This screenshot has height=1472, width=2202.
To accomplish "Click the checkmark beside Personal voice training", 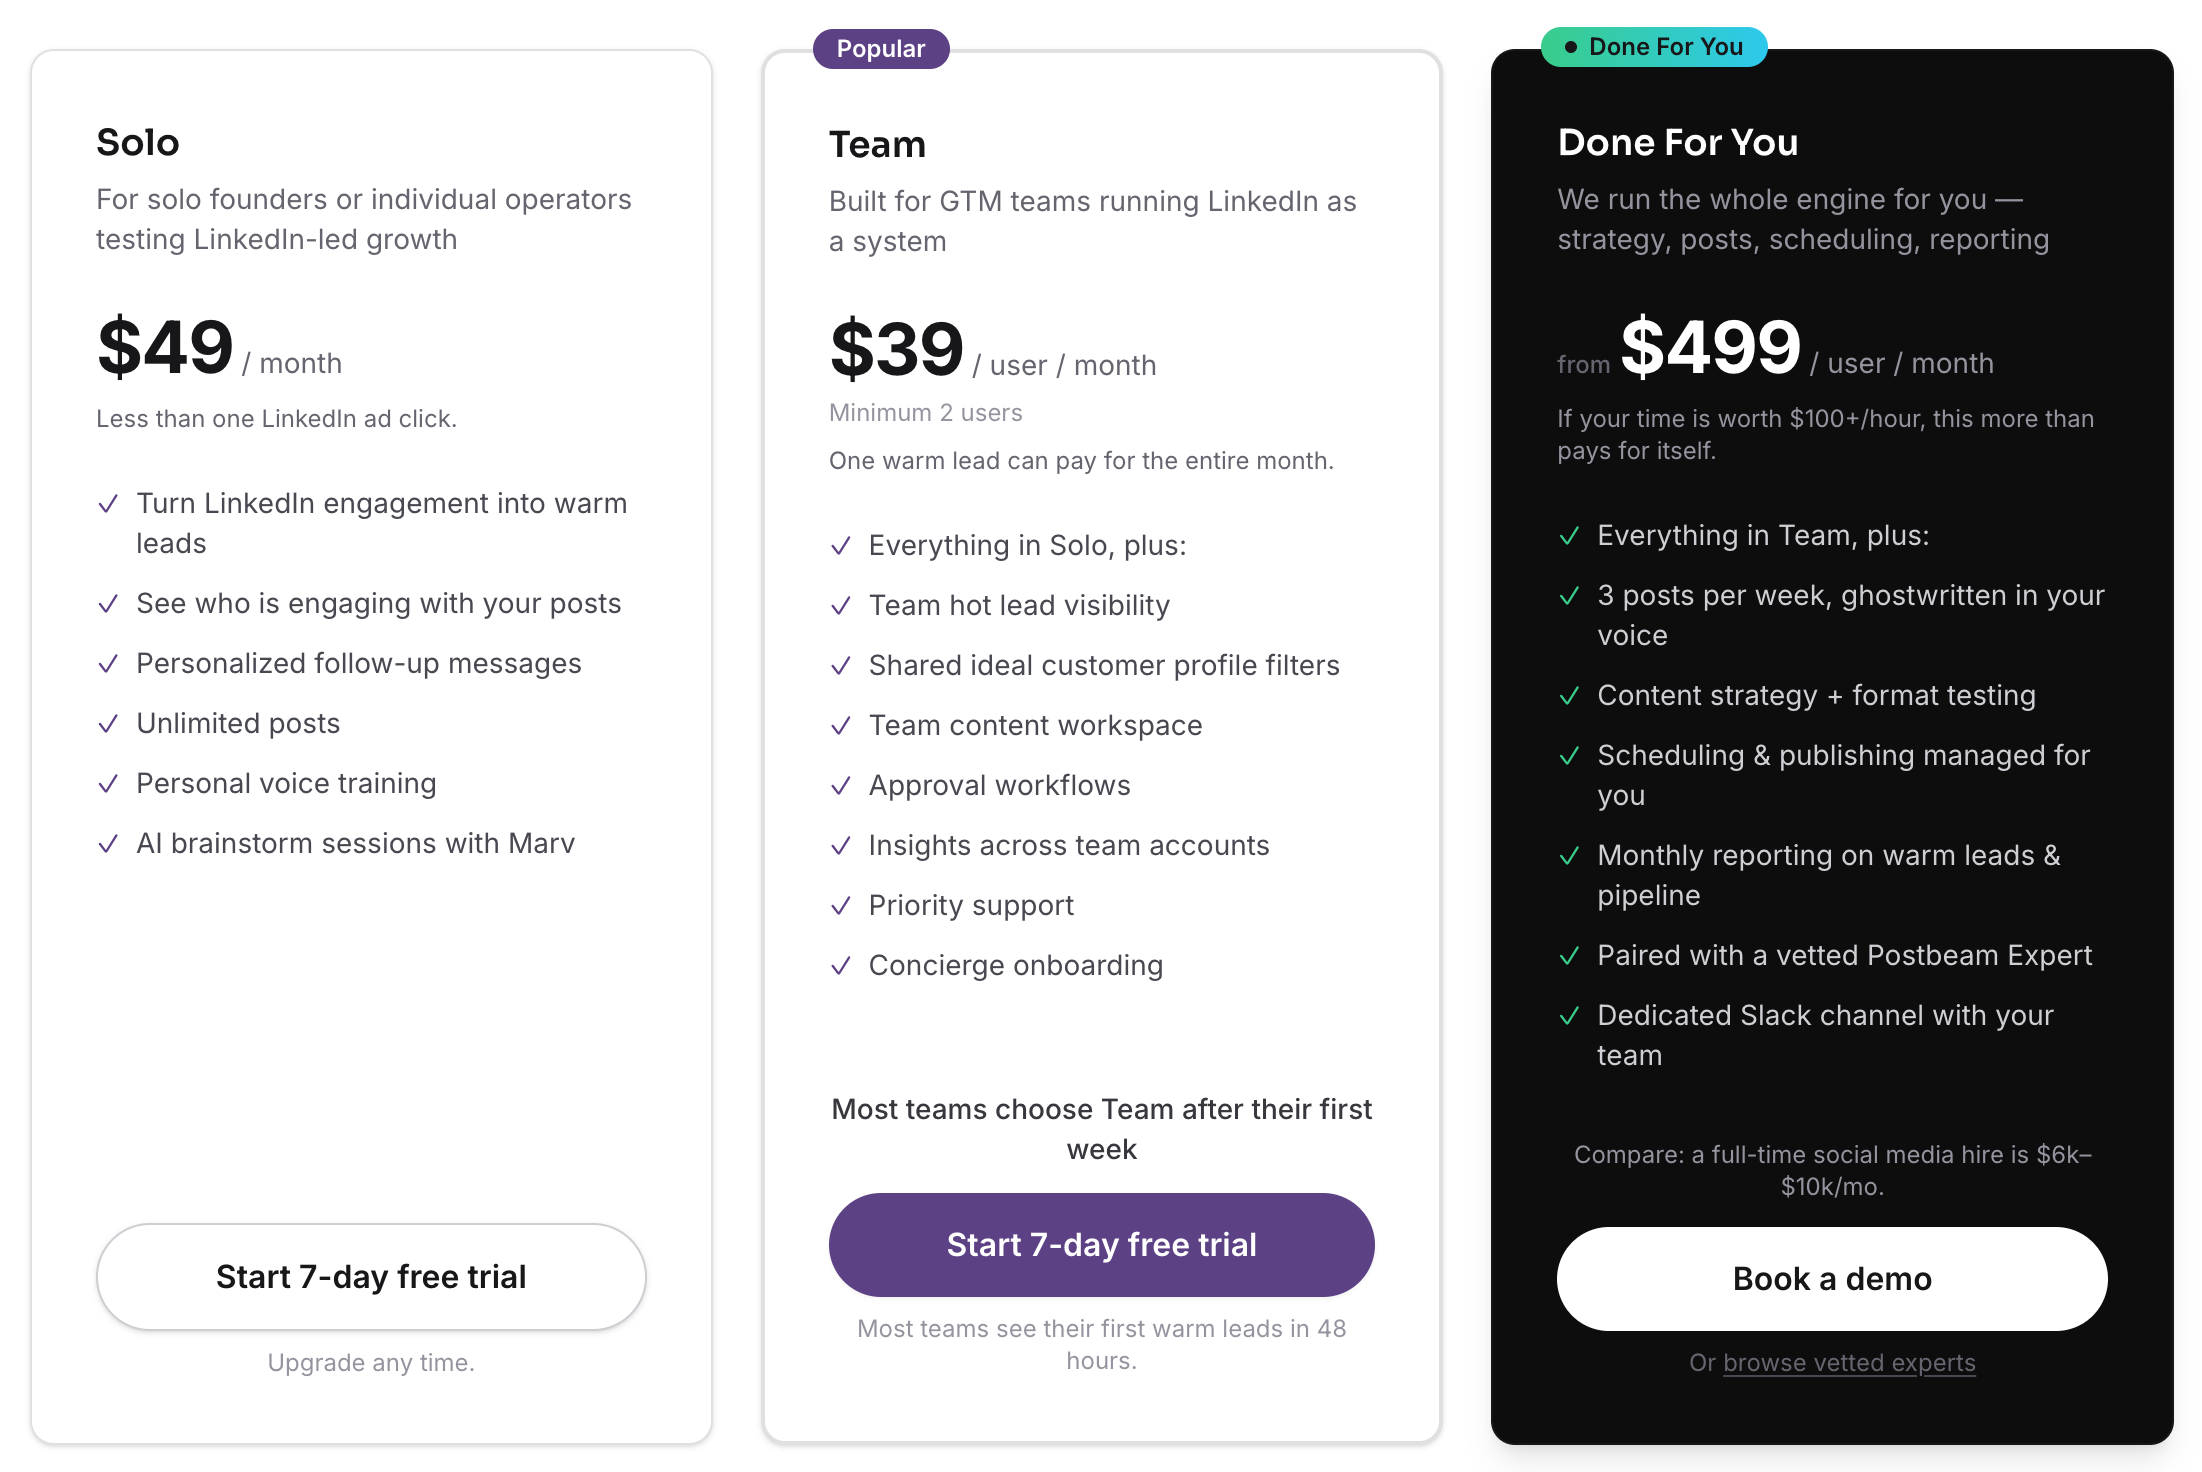I will point(109,784).
